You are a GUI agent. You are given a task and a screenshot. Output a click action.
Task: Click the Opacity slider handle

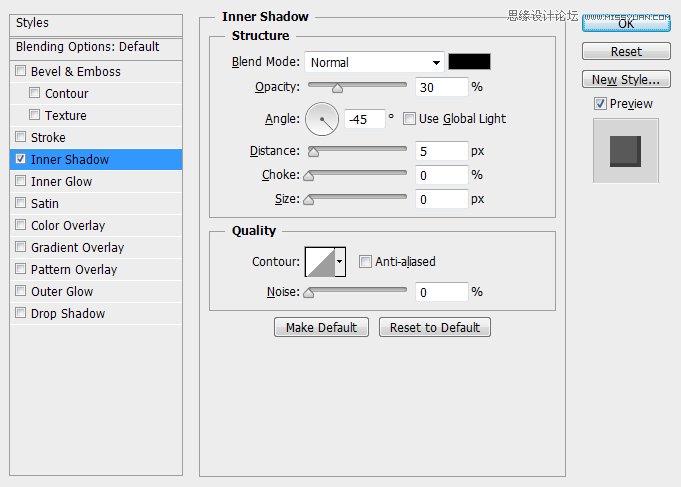click(x=337, y=88)
